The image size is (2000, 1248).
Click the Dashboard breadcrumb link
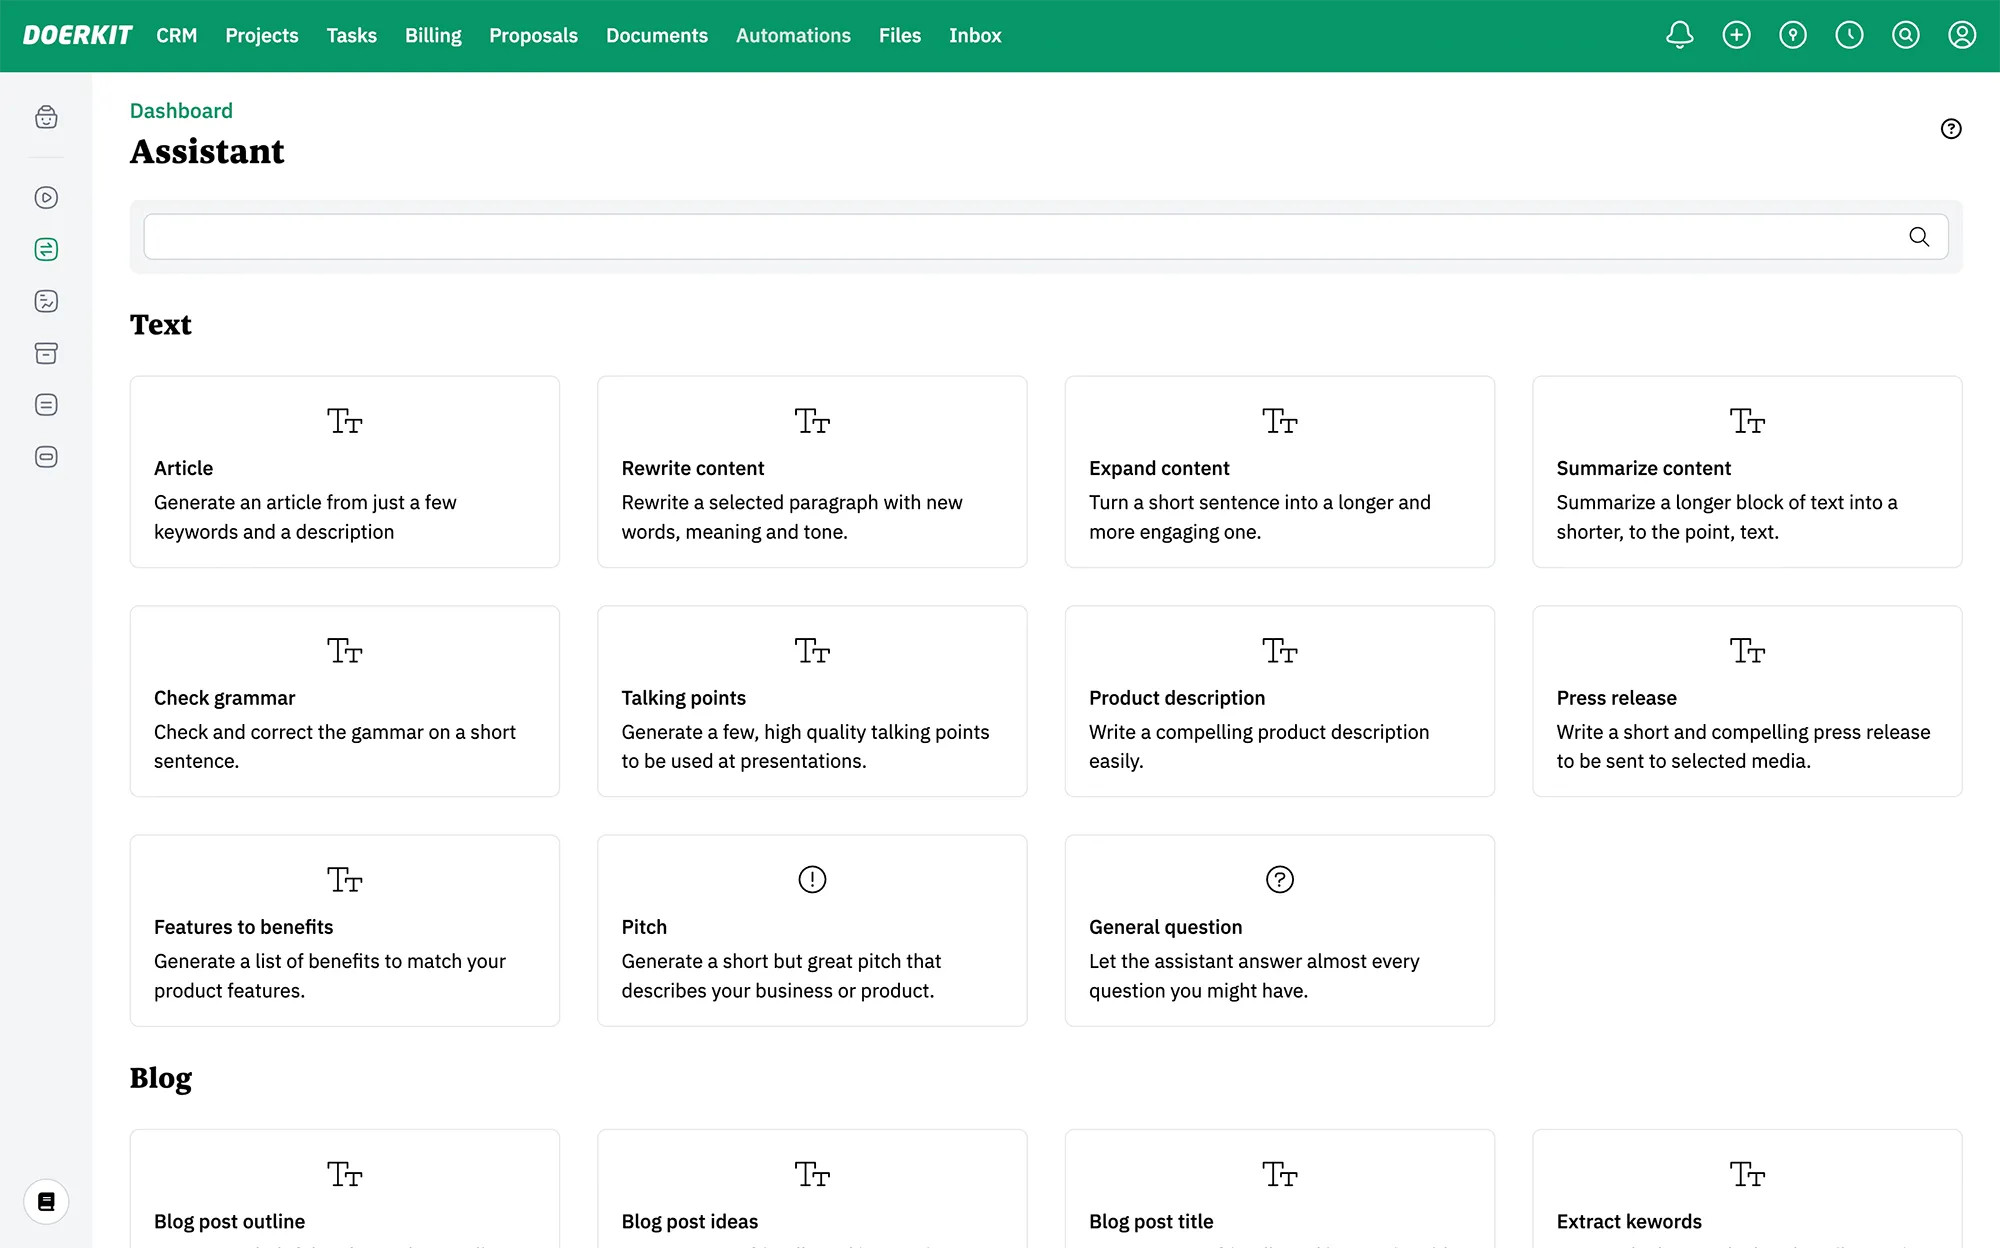pyautogui.click(x=181, y=111)
